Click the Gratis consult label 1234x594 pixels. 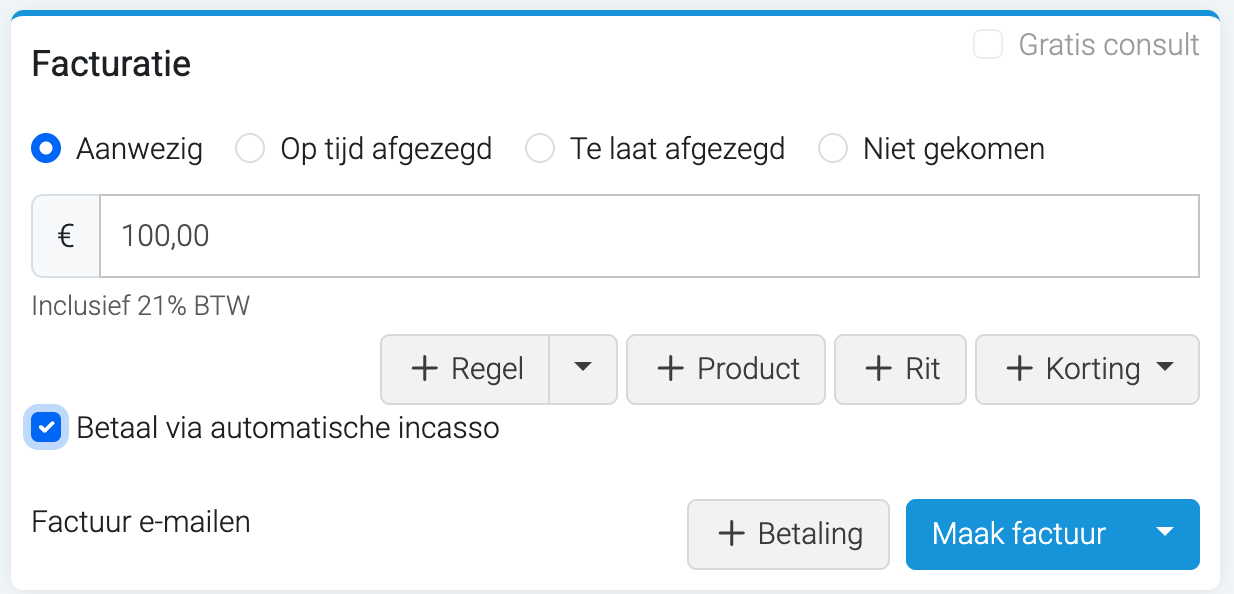[x=1108, y=45]
